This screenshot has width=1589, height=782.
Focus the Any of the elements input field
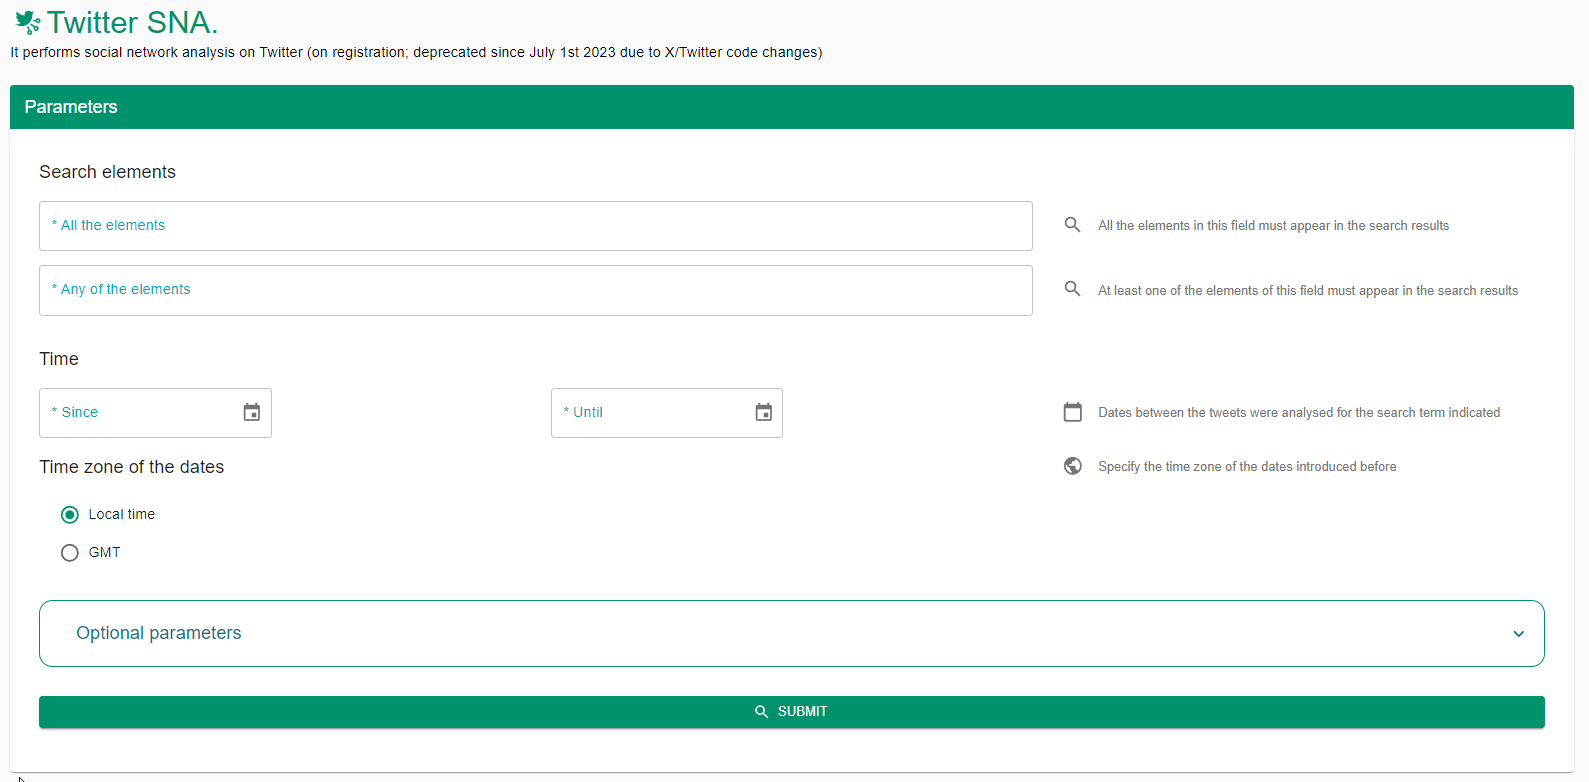tap(536, 291)
